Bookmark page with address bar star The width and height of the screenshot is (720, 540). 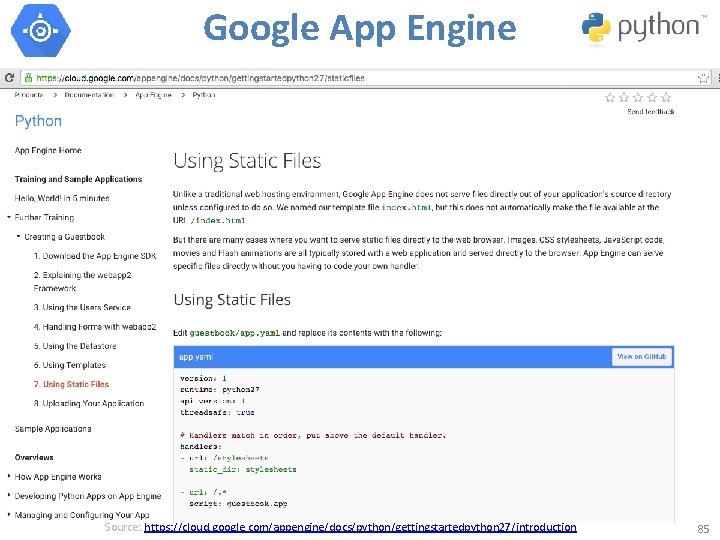tap(703, 78)
